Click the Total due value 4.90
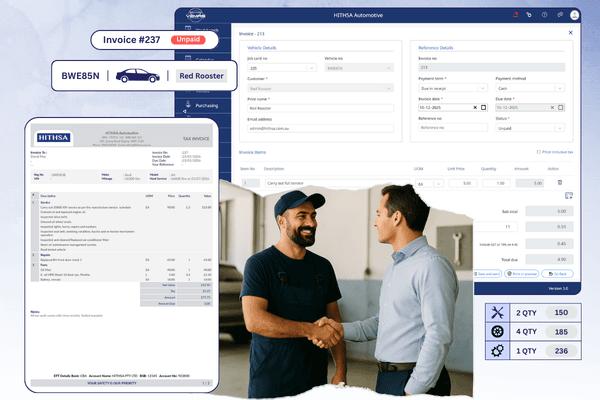The width and height of the screenshot is (600, 400). [x=549, y=260]
